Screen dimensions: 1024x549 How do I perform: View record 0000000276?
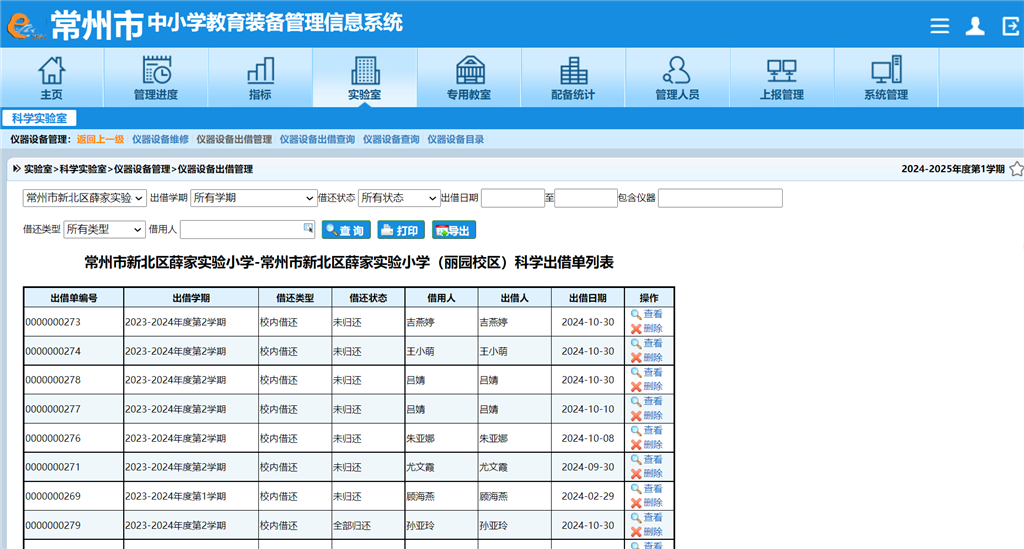[x=647, y=430]
